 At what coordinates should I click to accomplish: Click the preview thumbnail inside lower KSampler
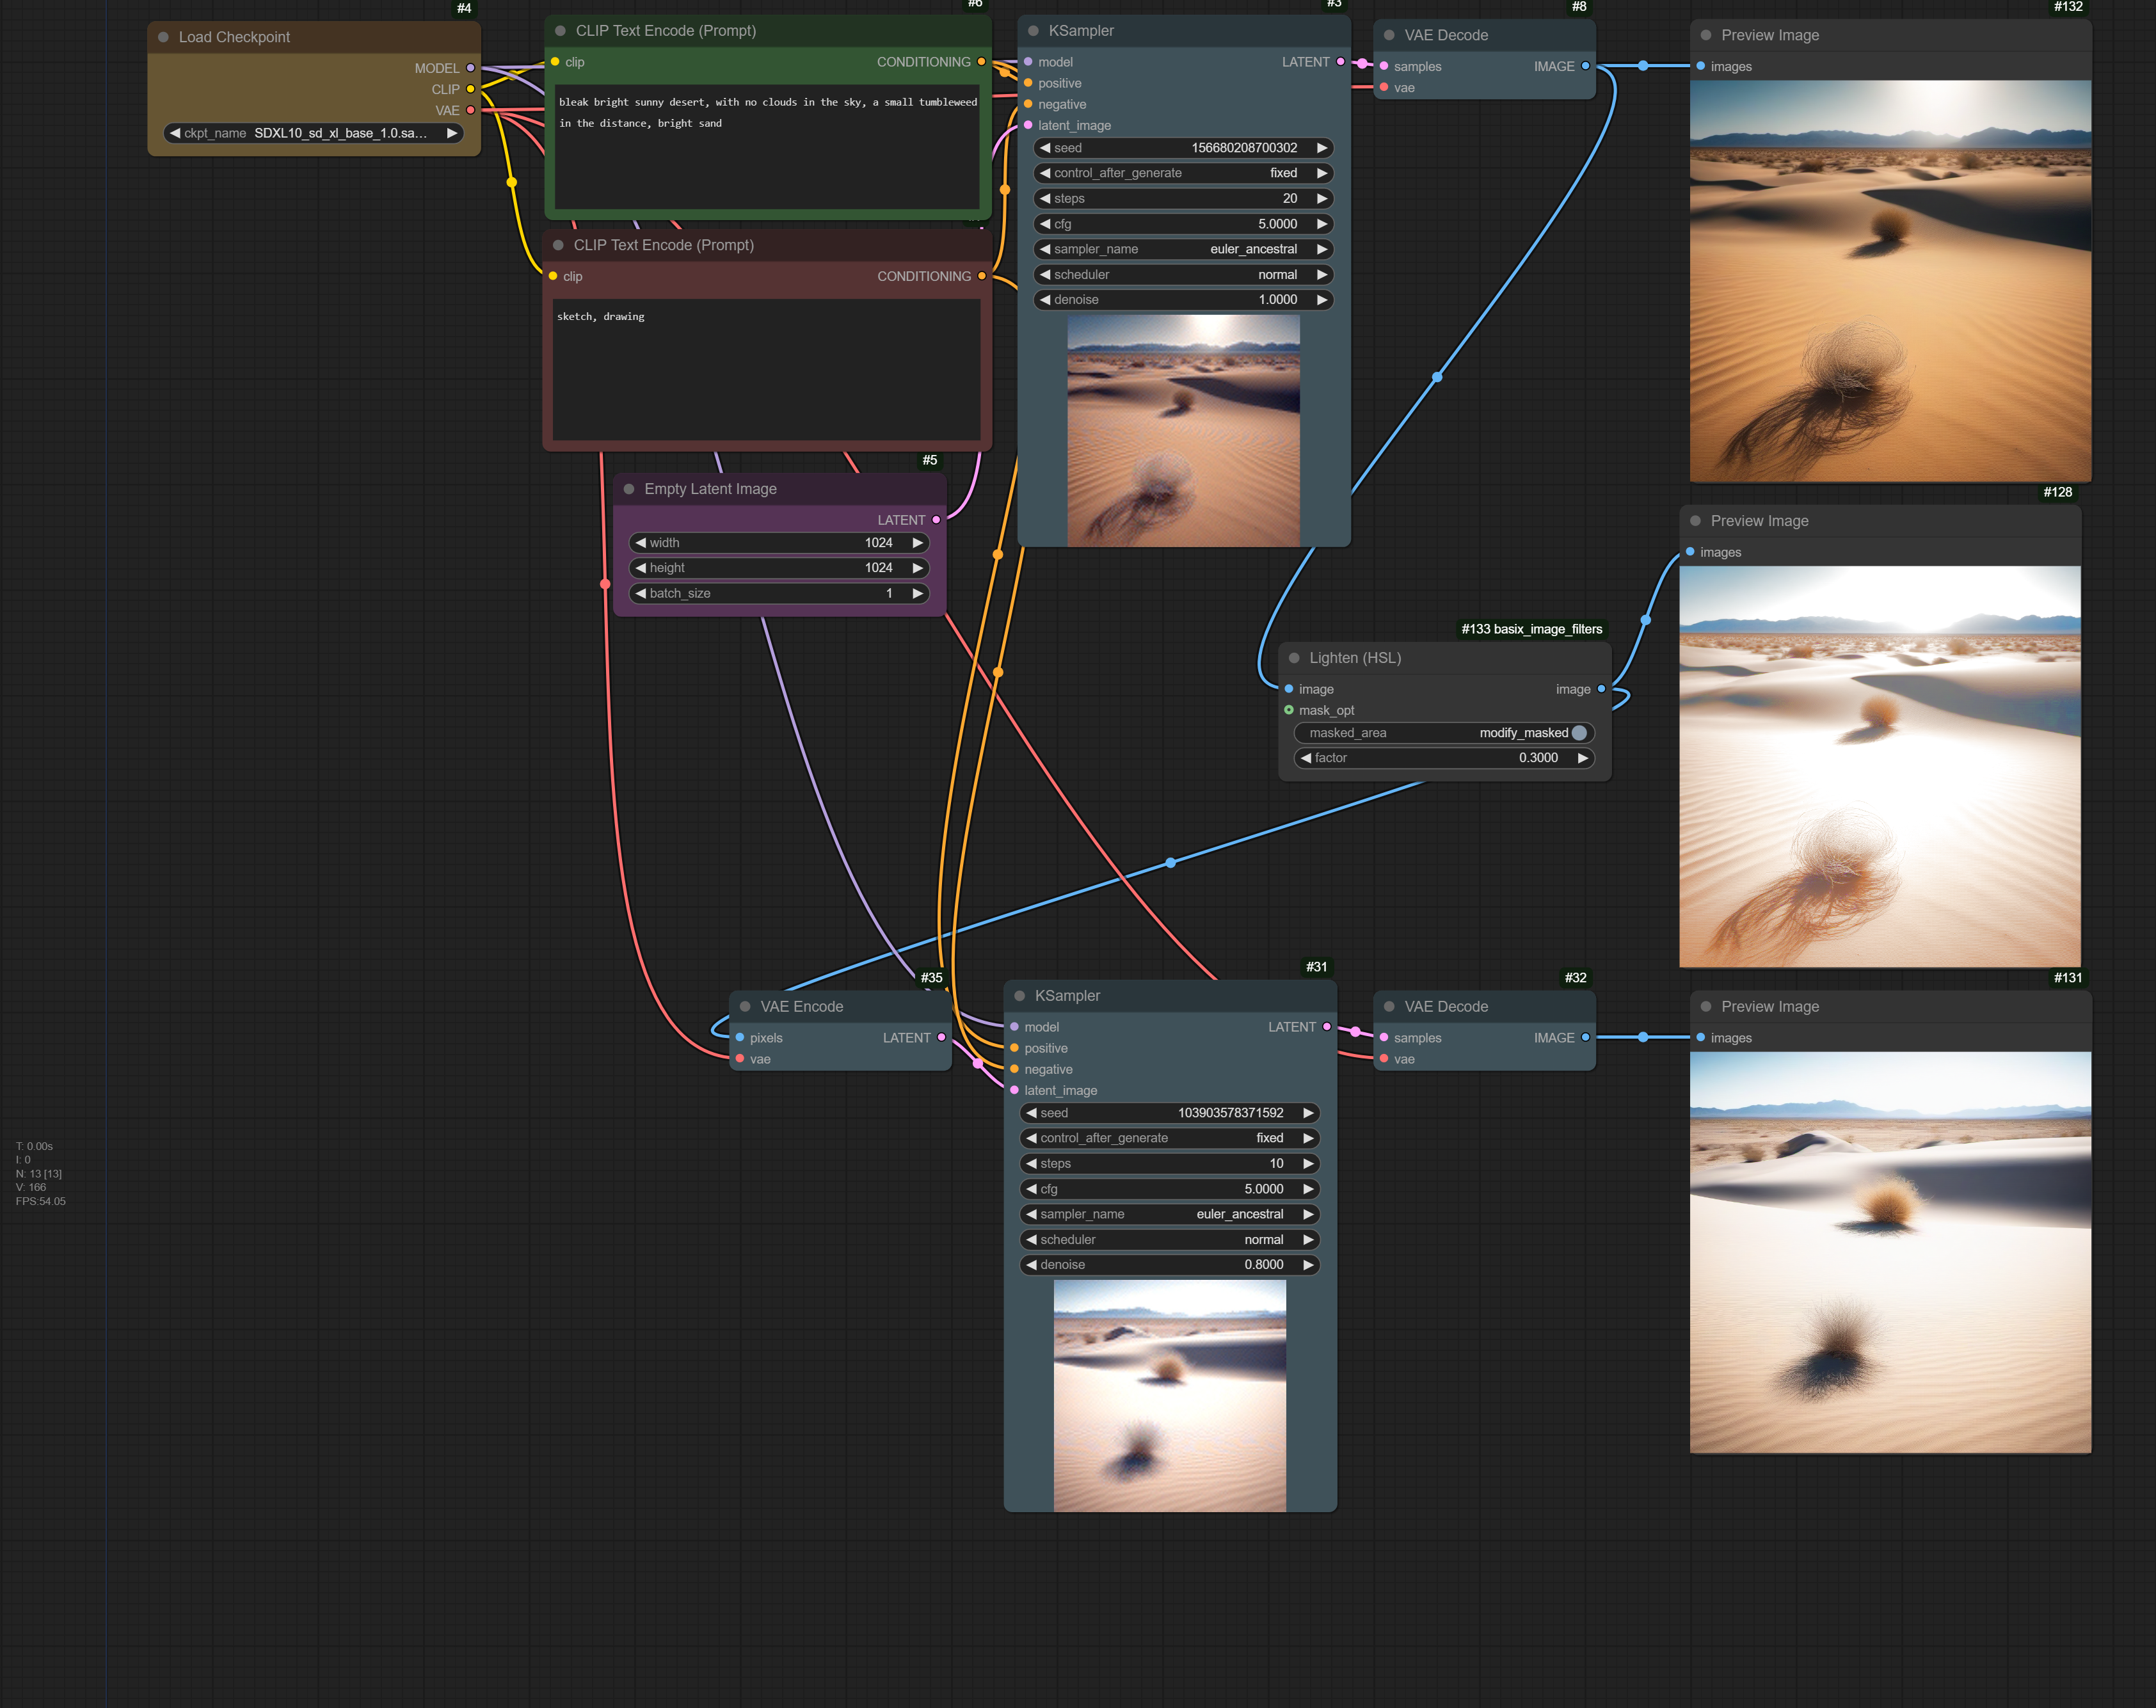click(1170, 1396)
